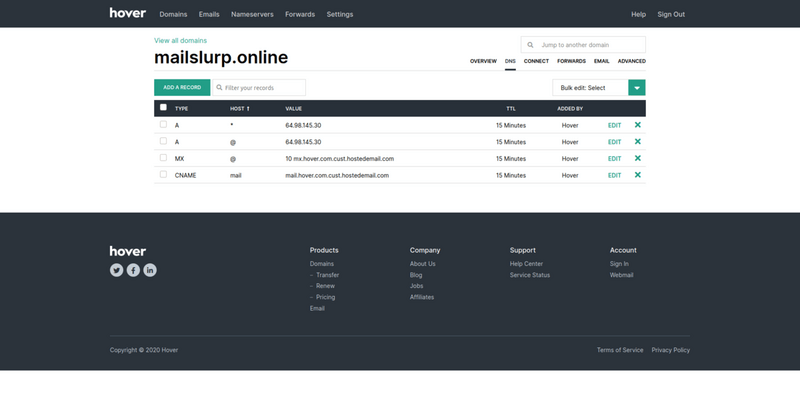This screenshot has height=408, width=800.
Task: Click the Bulk edit: Select box
Action: pos(590,88)
